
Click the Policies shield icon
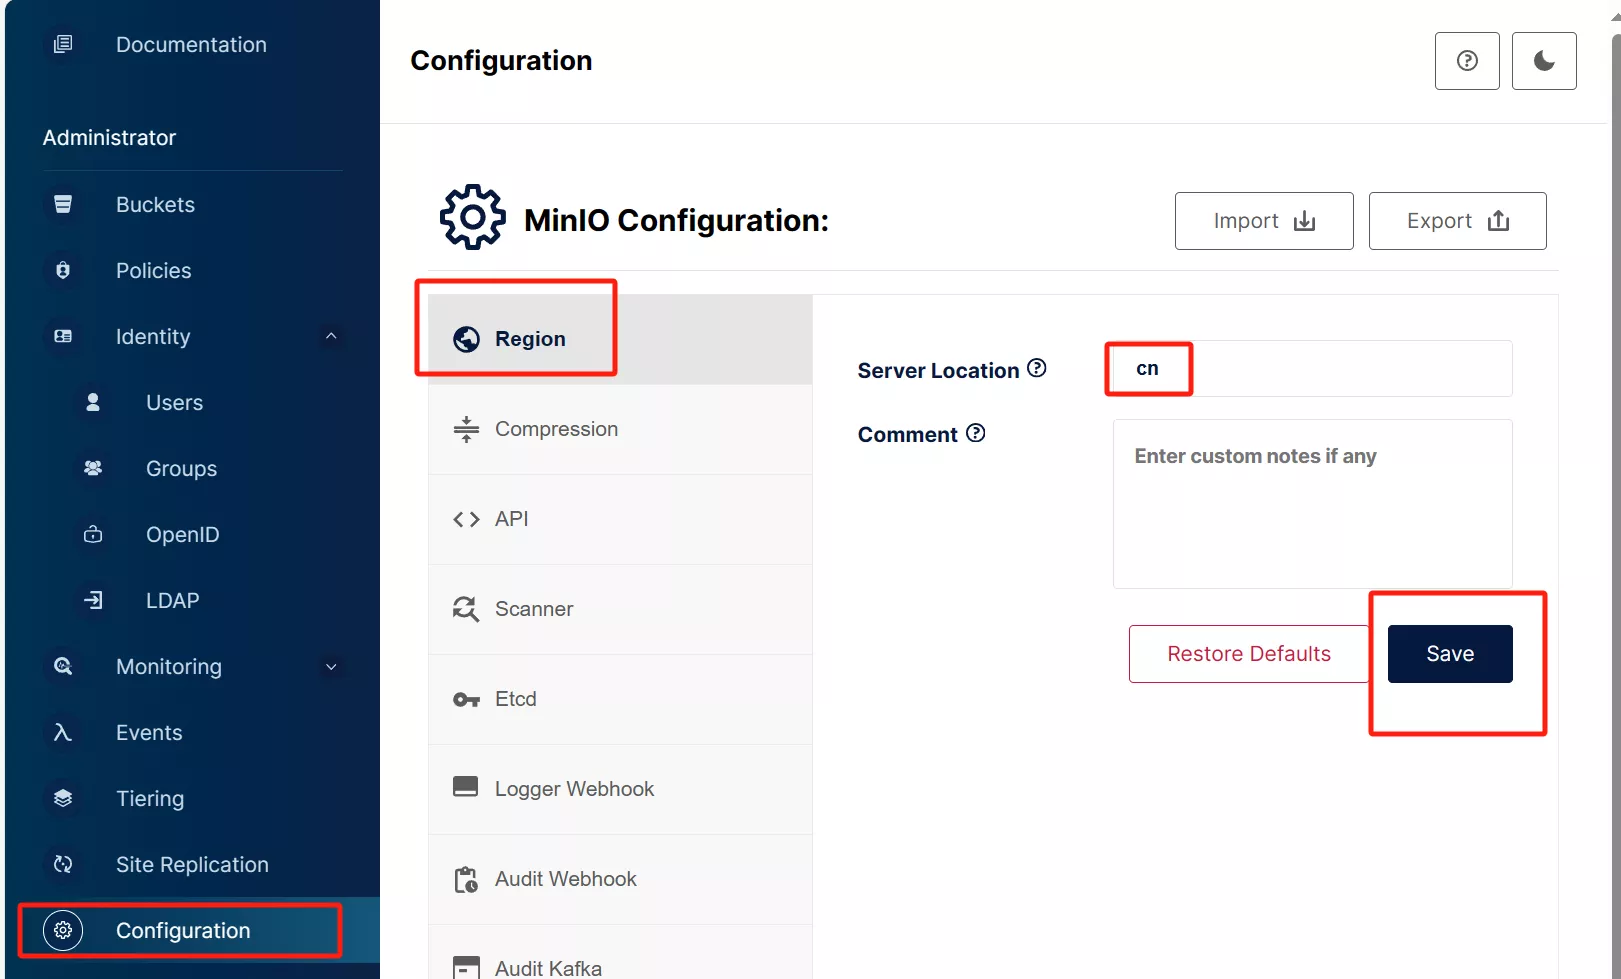[x=63, y=271]
